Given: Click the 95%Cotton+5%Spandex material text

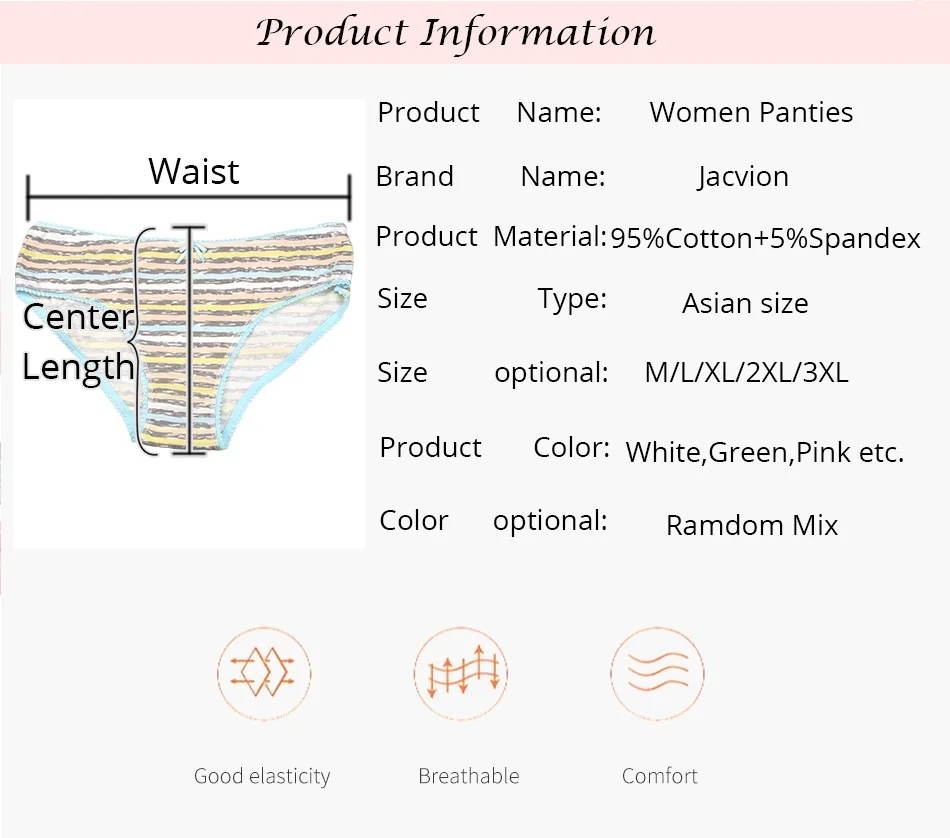Looking at the screenshot, I should 765,238.
